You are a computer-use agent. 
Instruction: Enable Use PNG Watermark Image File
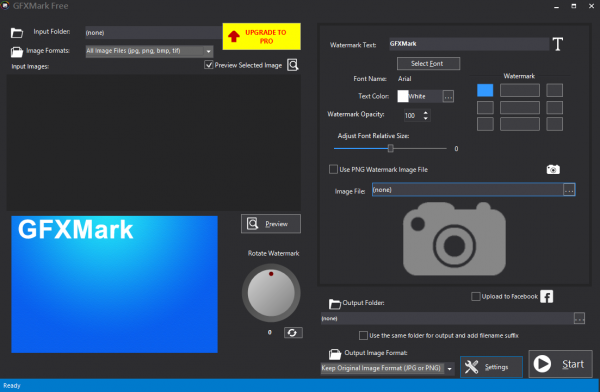click(x=333, y=169)
